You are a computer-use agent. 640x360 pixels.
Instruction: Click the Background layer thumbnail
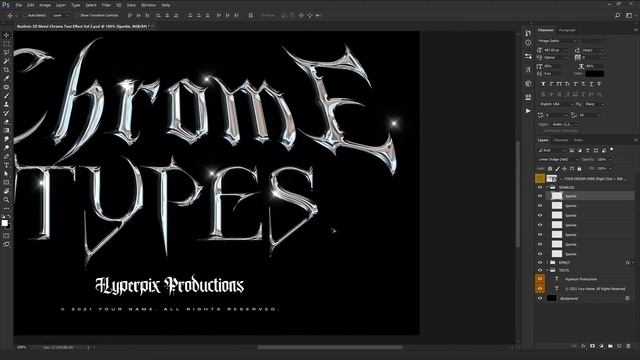(x=551, y=298)
